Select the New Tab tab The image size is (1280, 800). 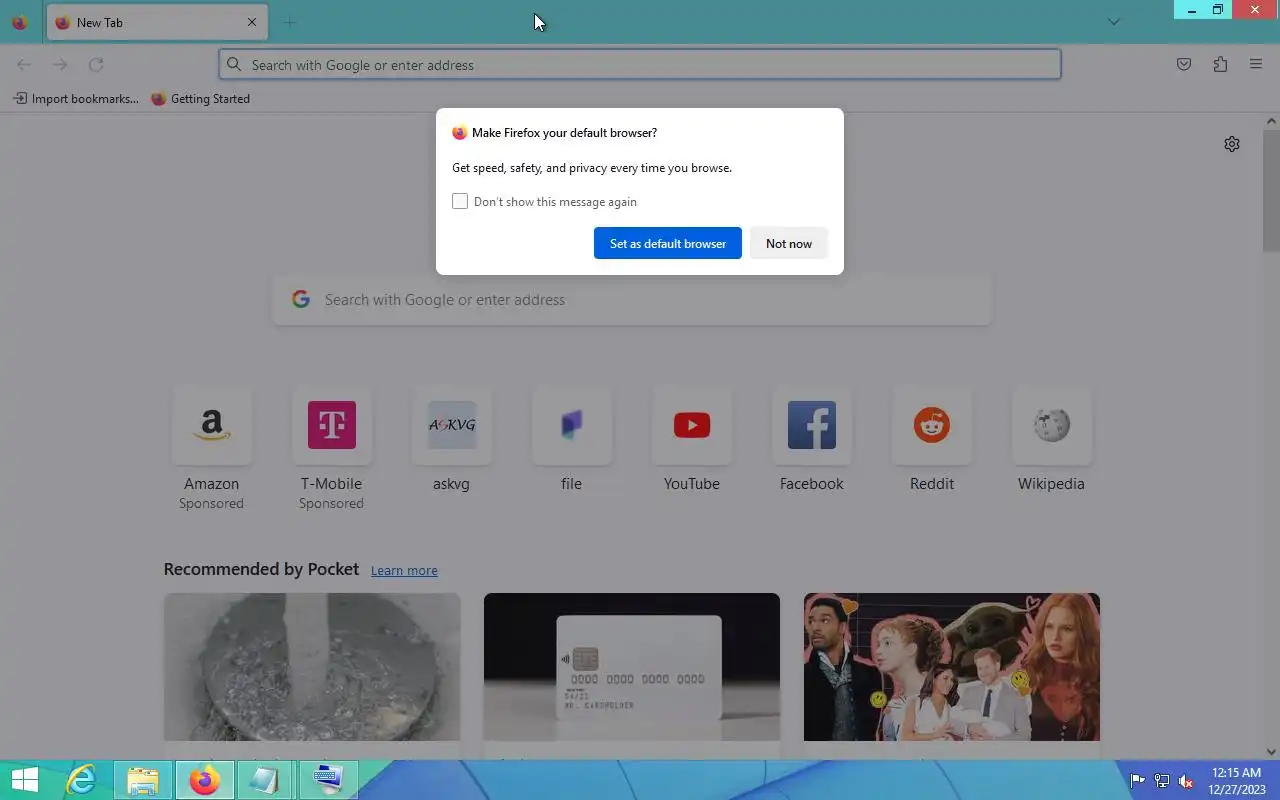(x=157, y=22)
